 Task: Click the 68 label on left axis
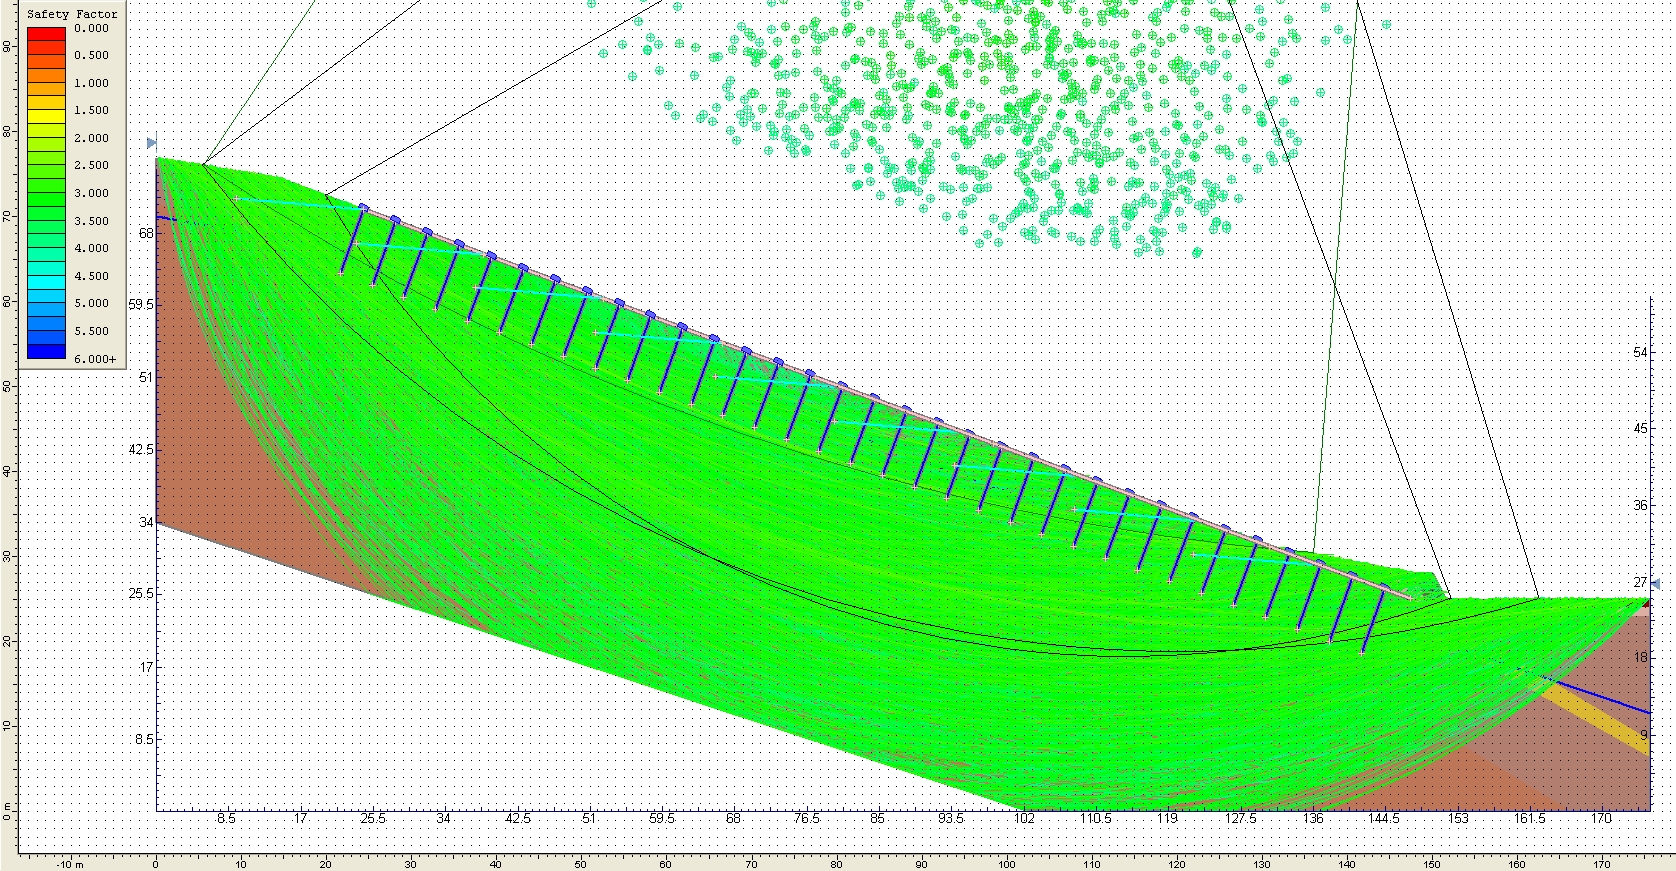[146, 233]
